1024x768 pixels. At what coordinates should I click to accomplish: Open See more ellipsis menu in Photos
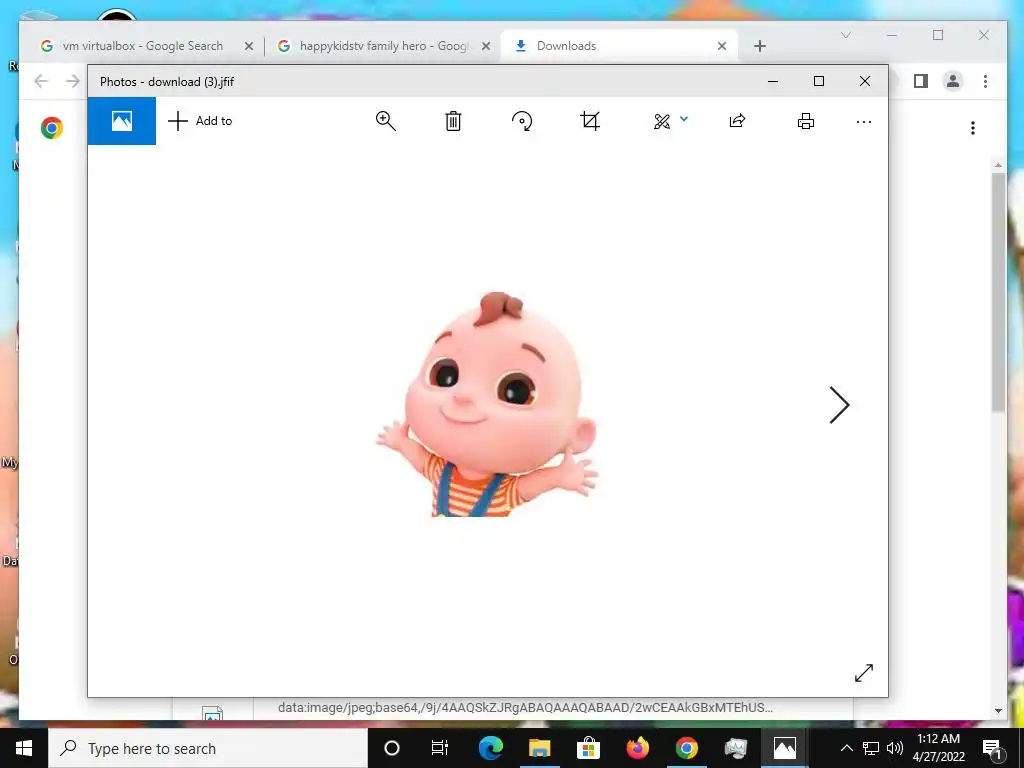coord(863,121)
